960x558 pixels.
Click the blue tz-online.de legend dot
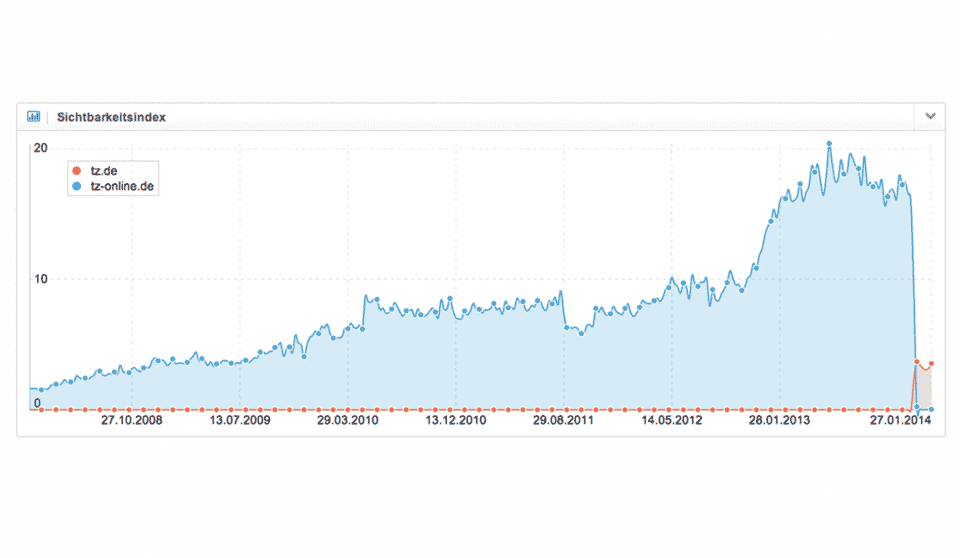(x=77, y=186)
